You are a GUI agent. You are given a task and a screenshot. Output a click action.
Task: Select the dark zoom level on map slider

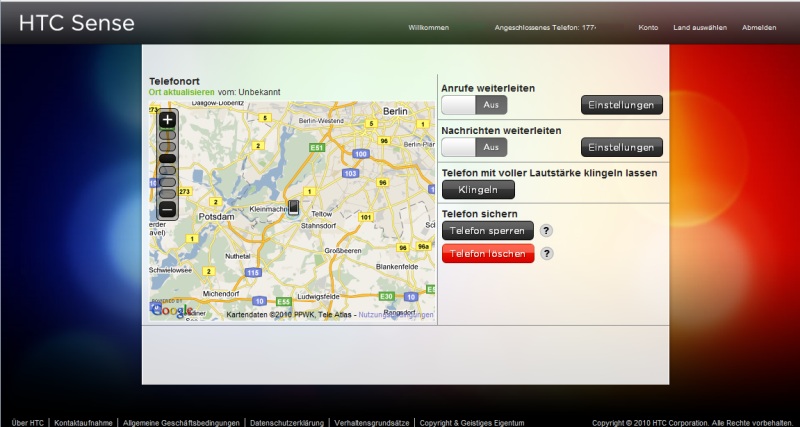[167, 158]
